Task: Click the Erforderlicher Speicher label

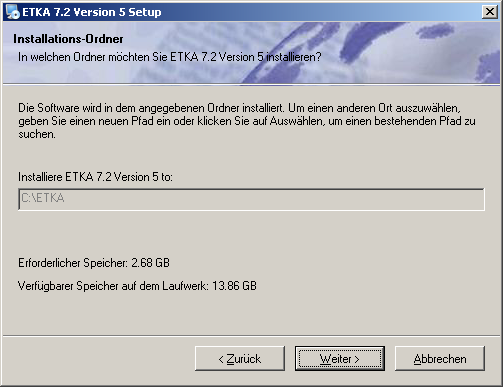Action: click(x=73, y=263)
